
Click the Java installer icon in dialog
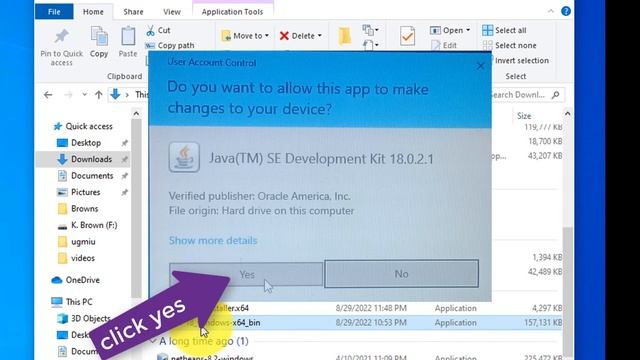(184, 157)
